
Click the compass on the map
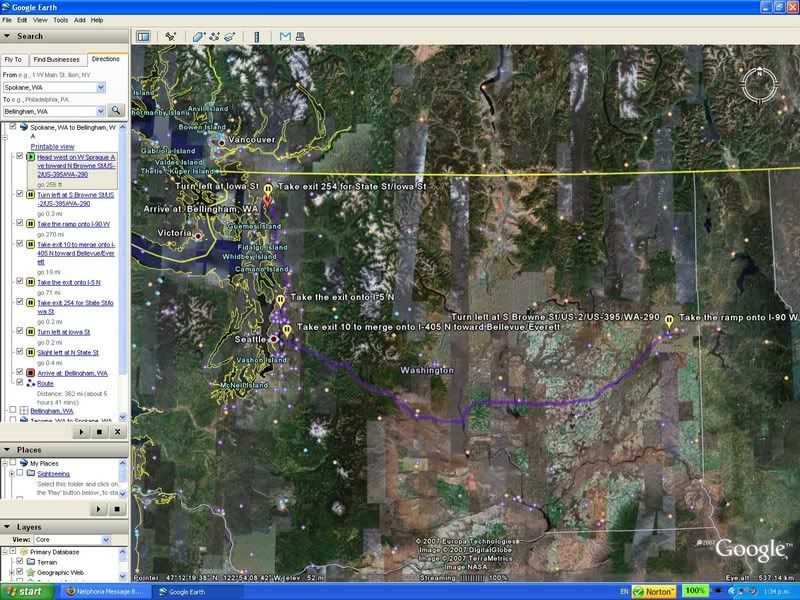pyautogui.click(x=760, y=85)
